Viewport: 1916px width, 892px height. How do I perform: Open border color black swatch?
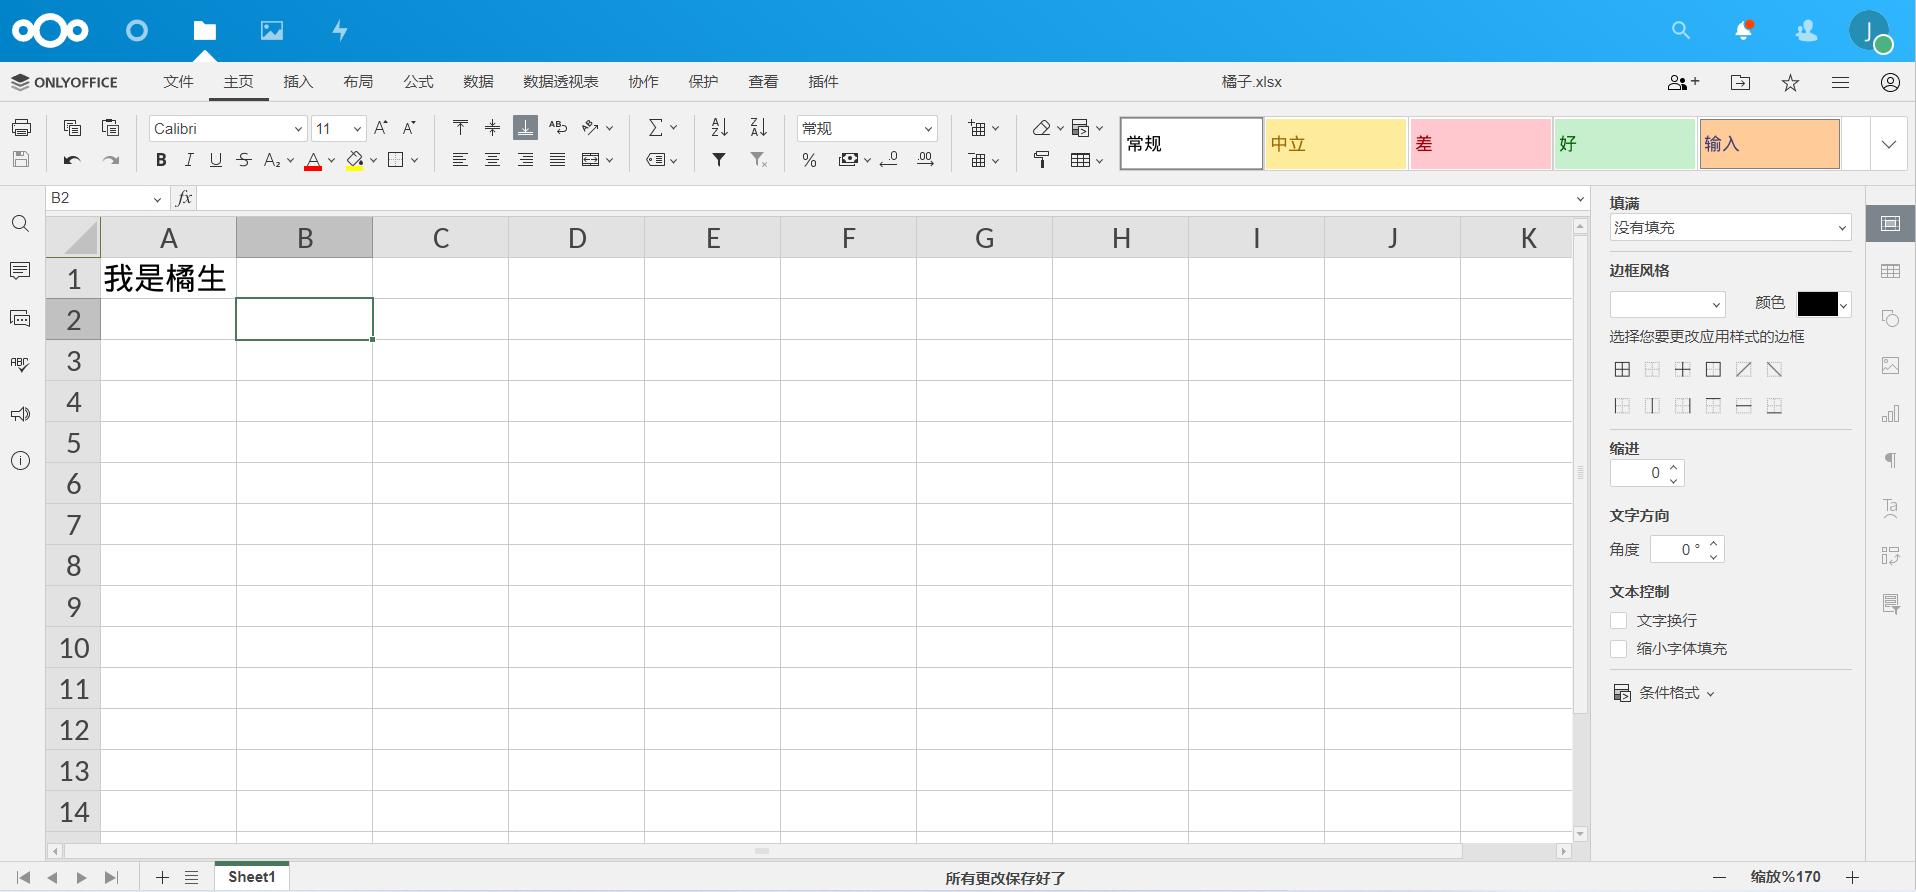point(1824,304)
